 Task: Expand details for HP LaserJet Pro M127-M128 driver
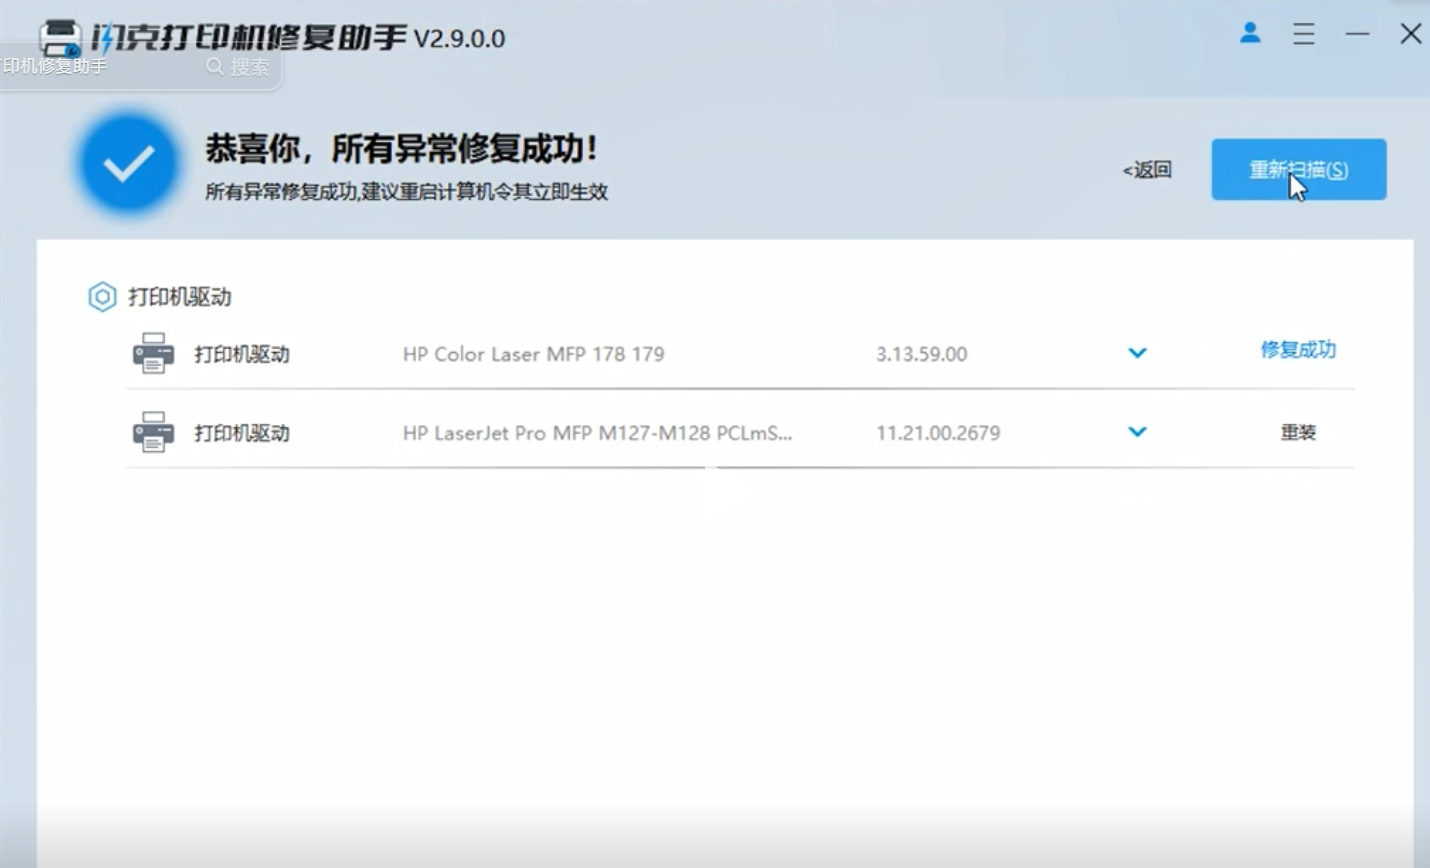pos(1136,432)
